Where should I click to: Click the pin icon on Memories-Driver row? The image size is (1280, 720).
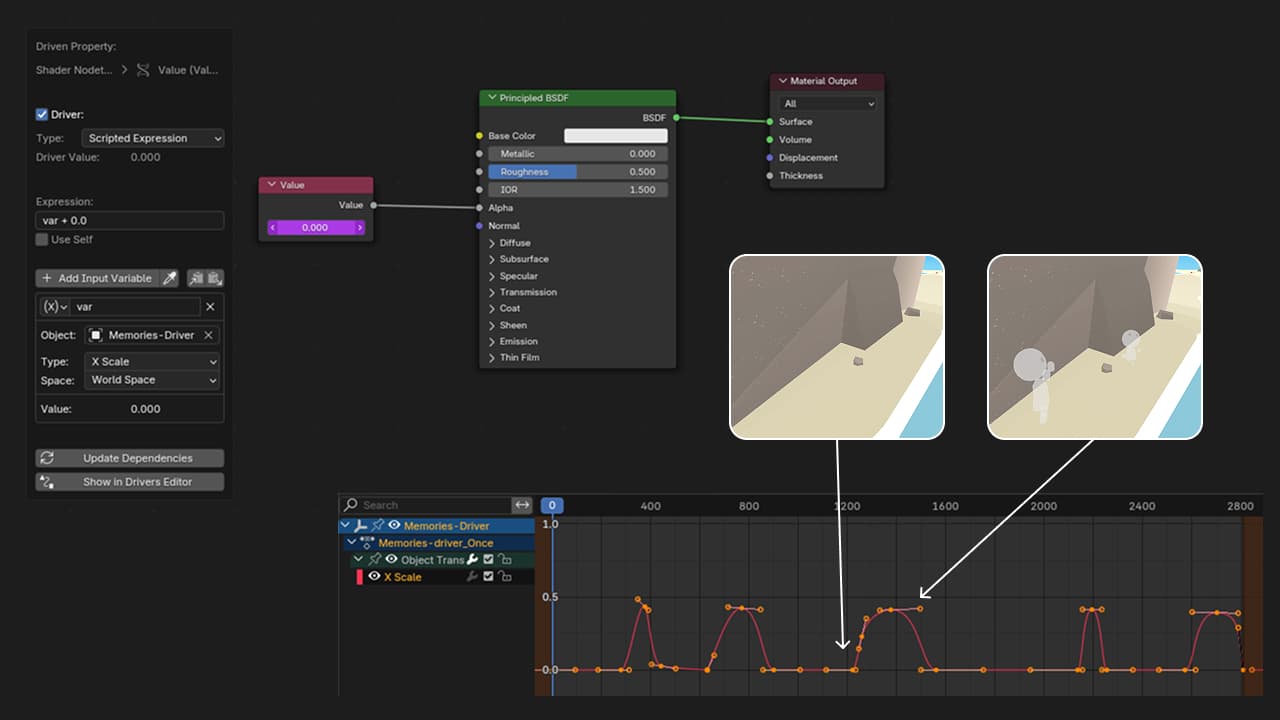click(378, 525)
